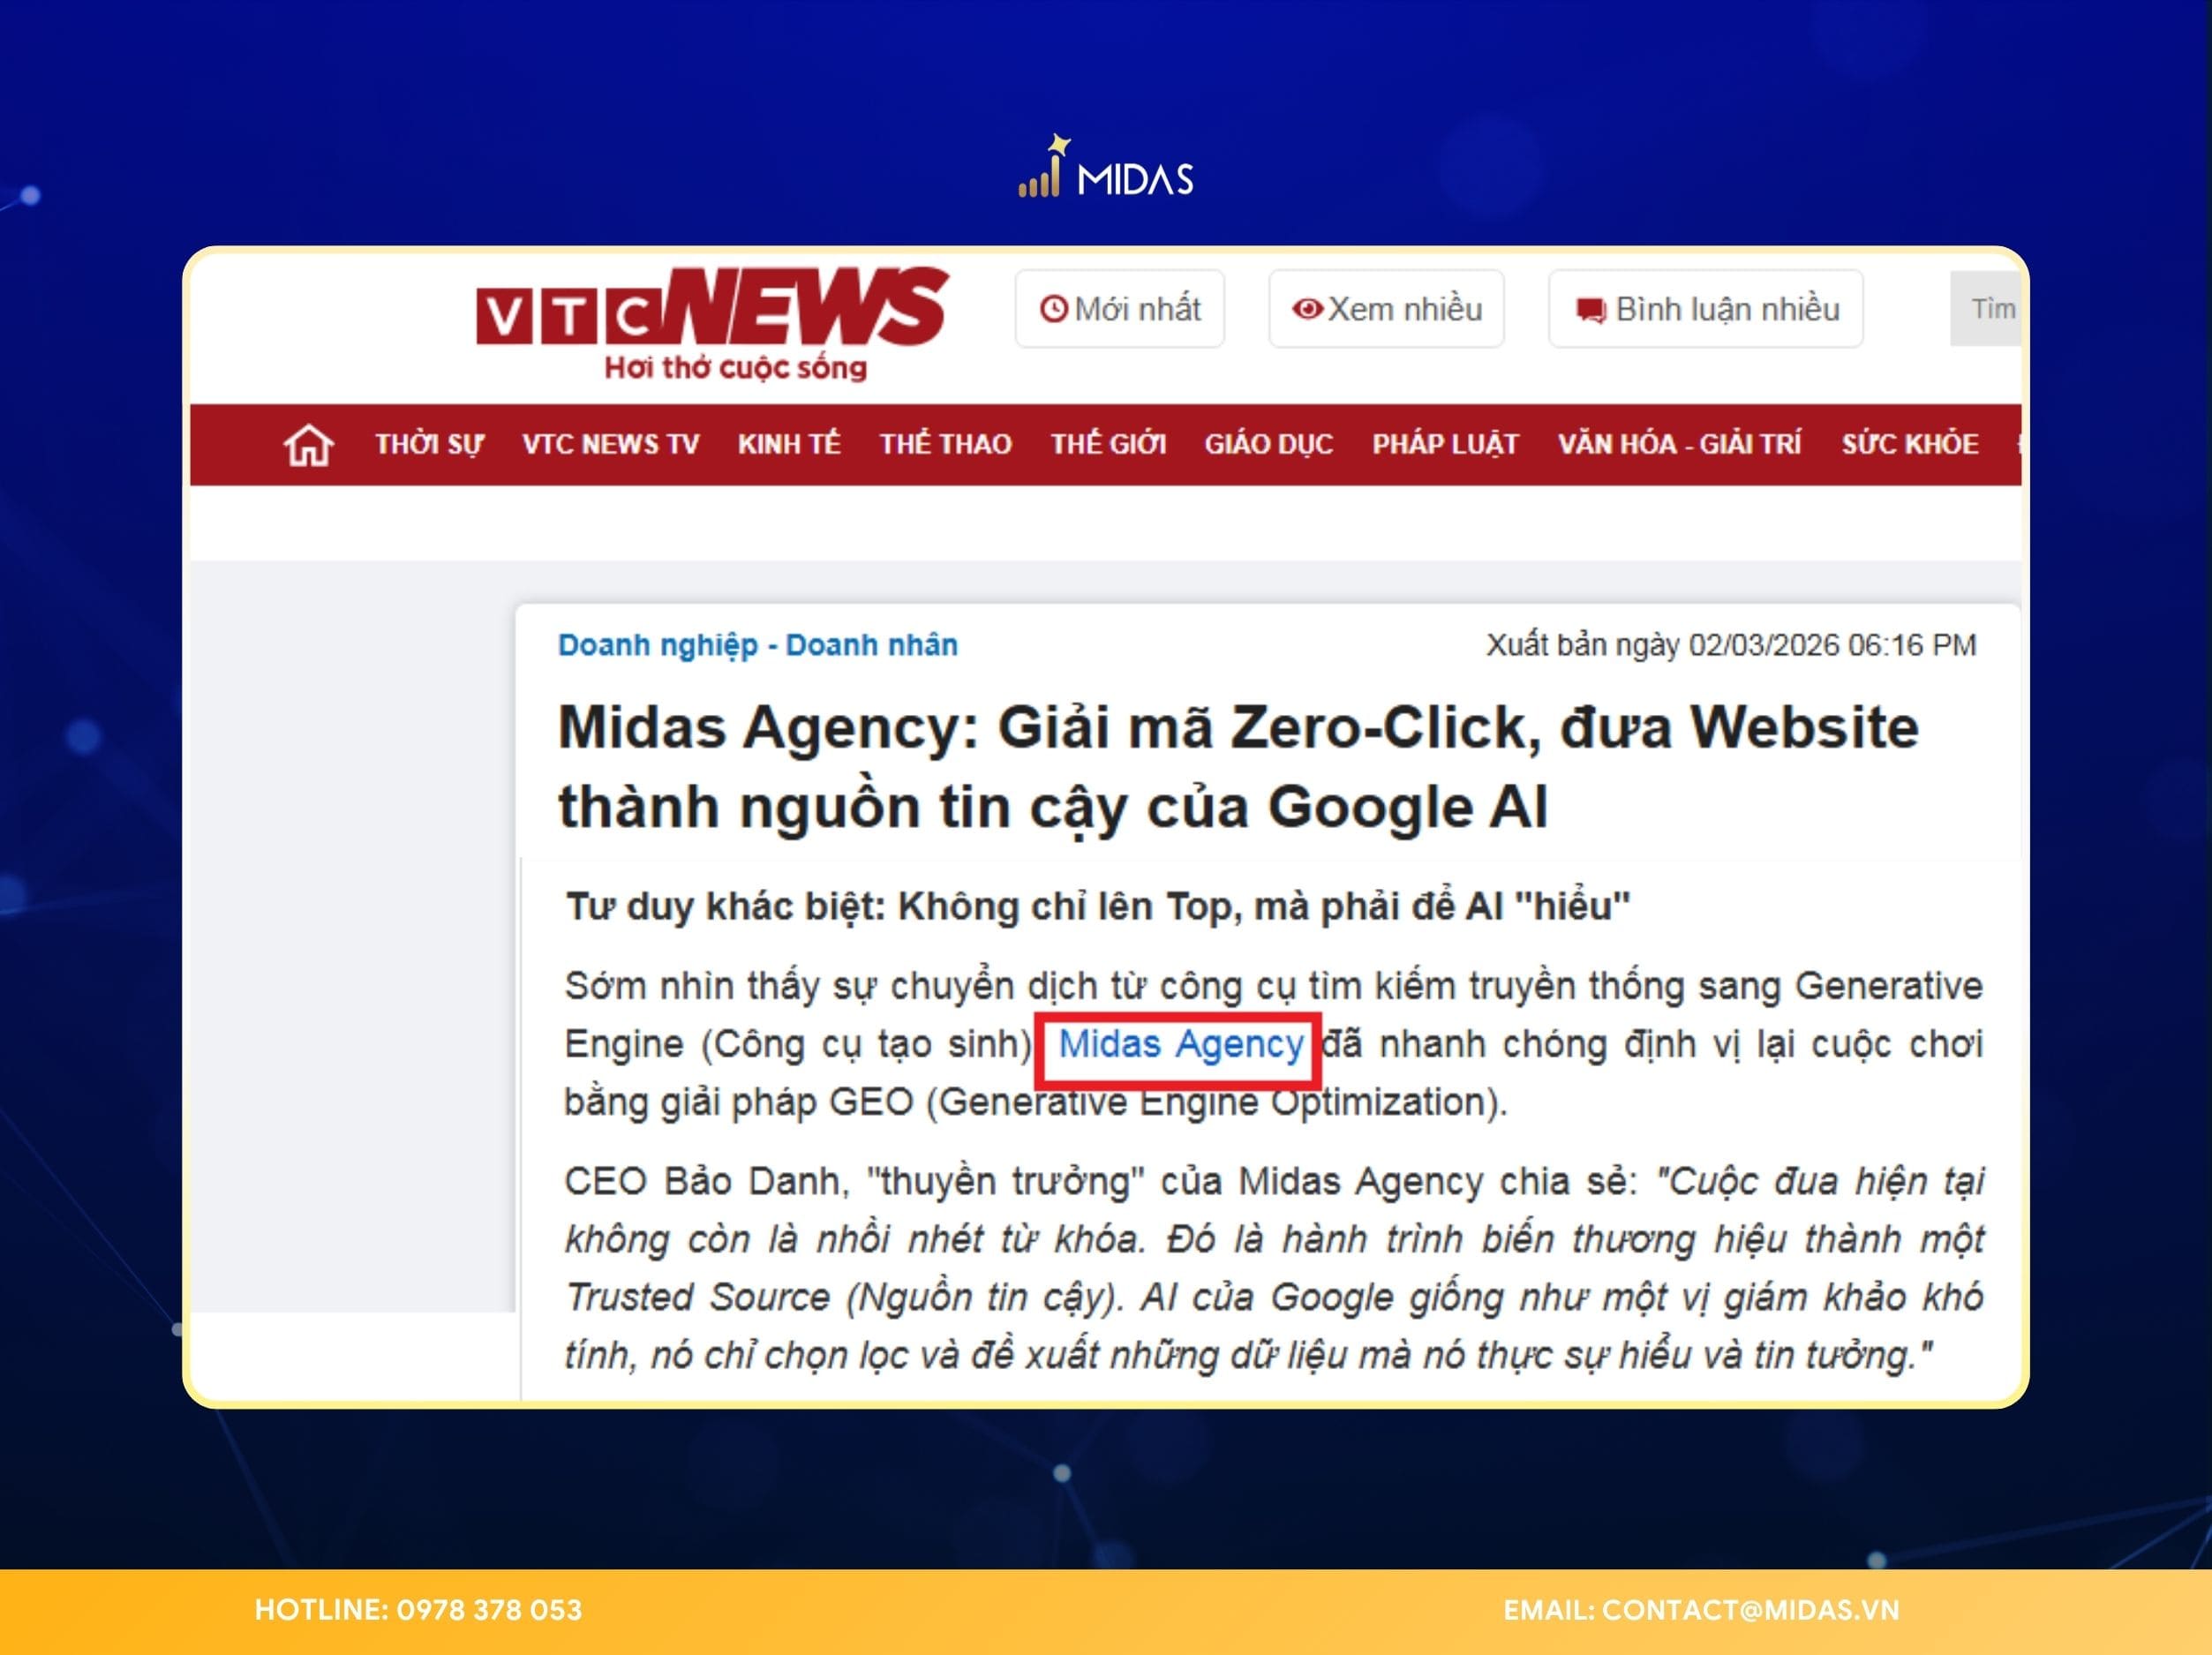
Task: Open the SỨC KHỎE section
Action: 1909,444
